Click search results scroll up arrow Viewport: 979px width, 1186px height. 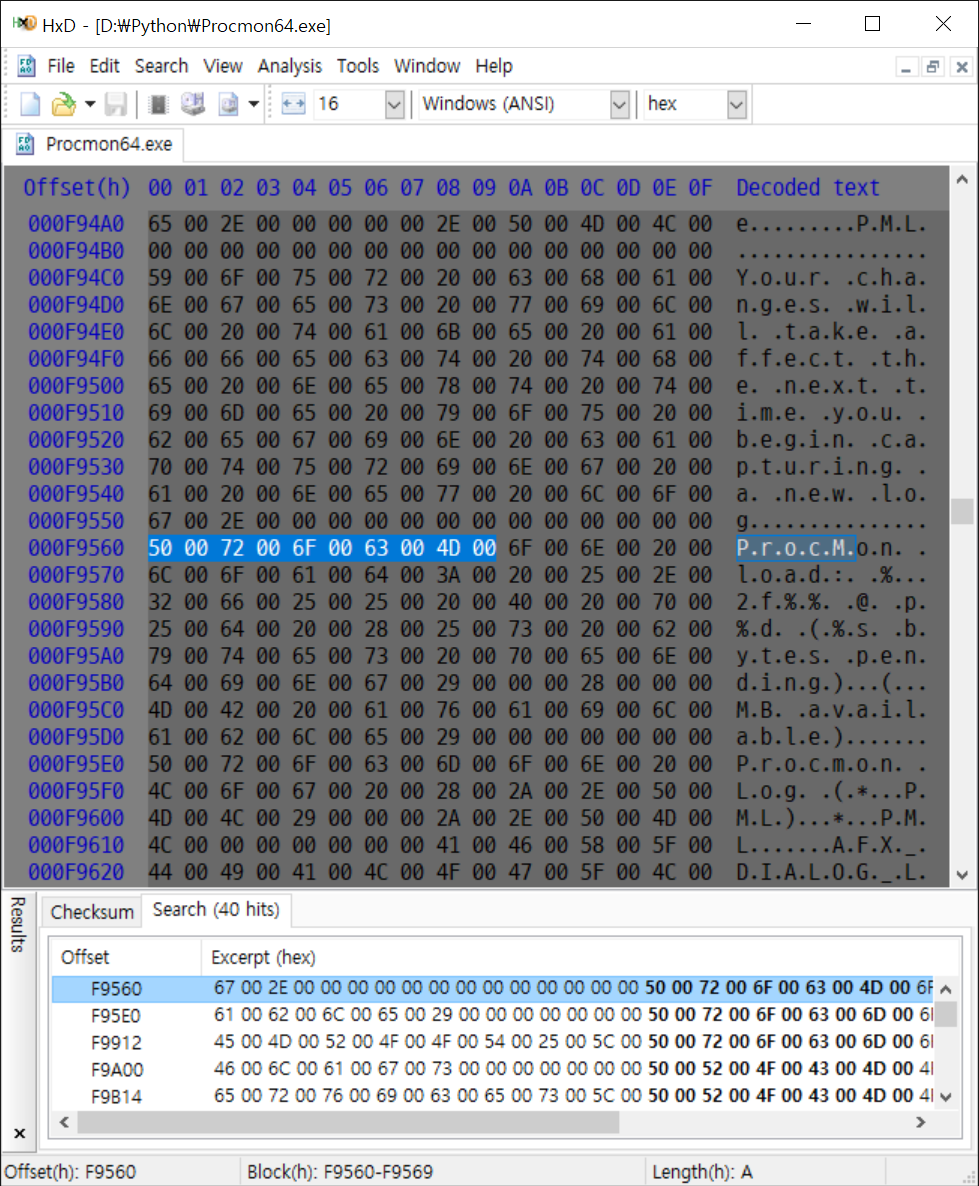coord(946,989)
